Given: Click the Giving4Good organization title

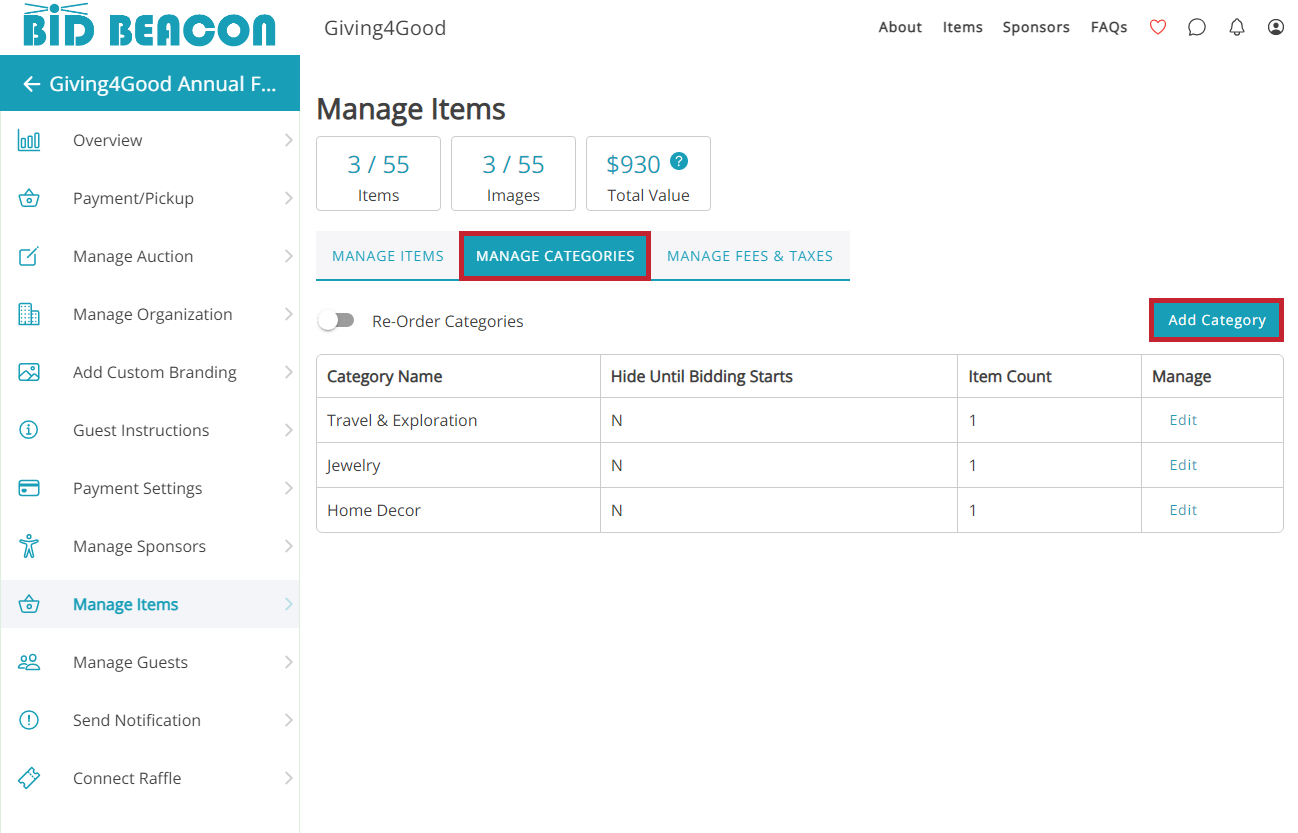Looking at the screenshot, I should (385, 28).
